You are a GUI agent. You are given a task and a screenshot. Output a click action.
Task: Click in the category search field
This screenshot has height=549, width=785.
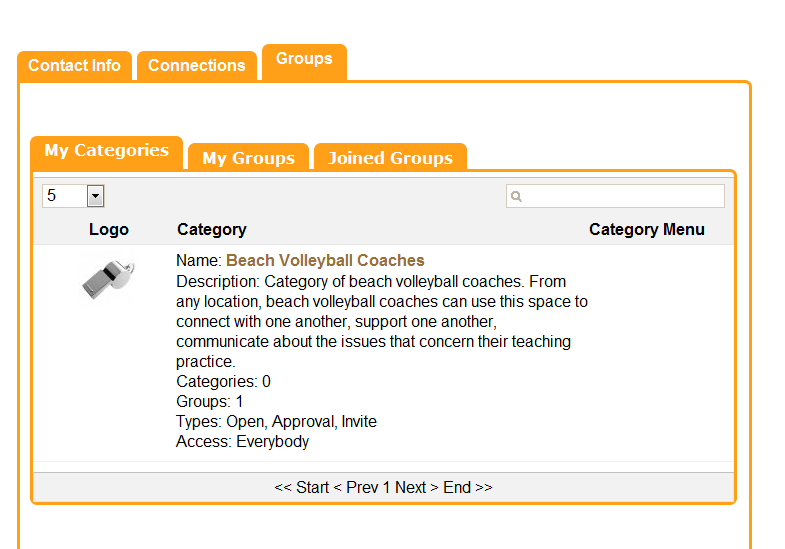click(x=615, y=196)
